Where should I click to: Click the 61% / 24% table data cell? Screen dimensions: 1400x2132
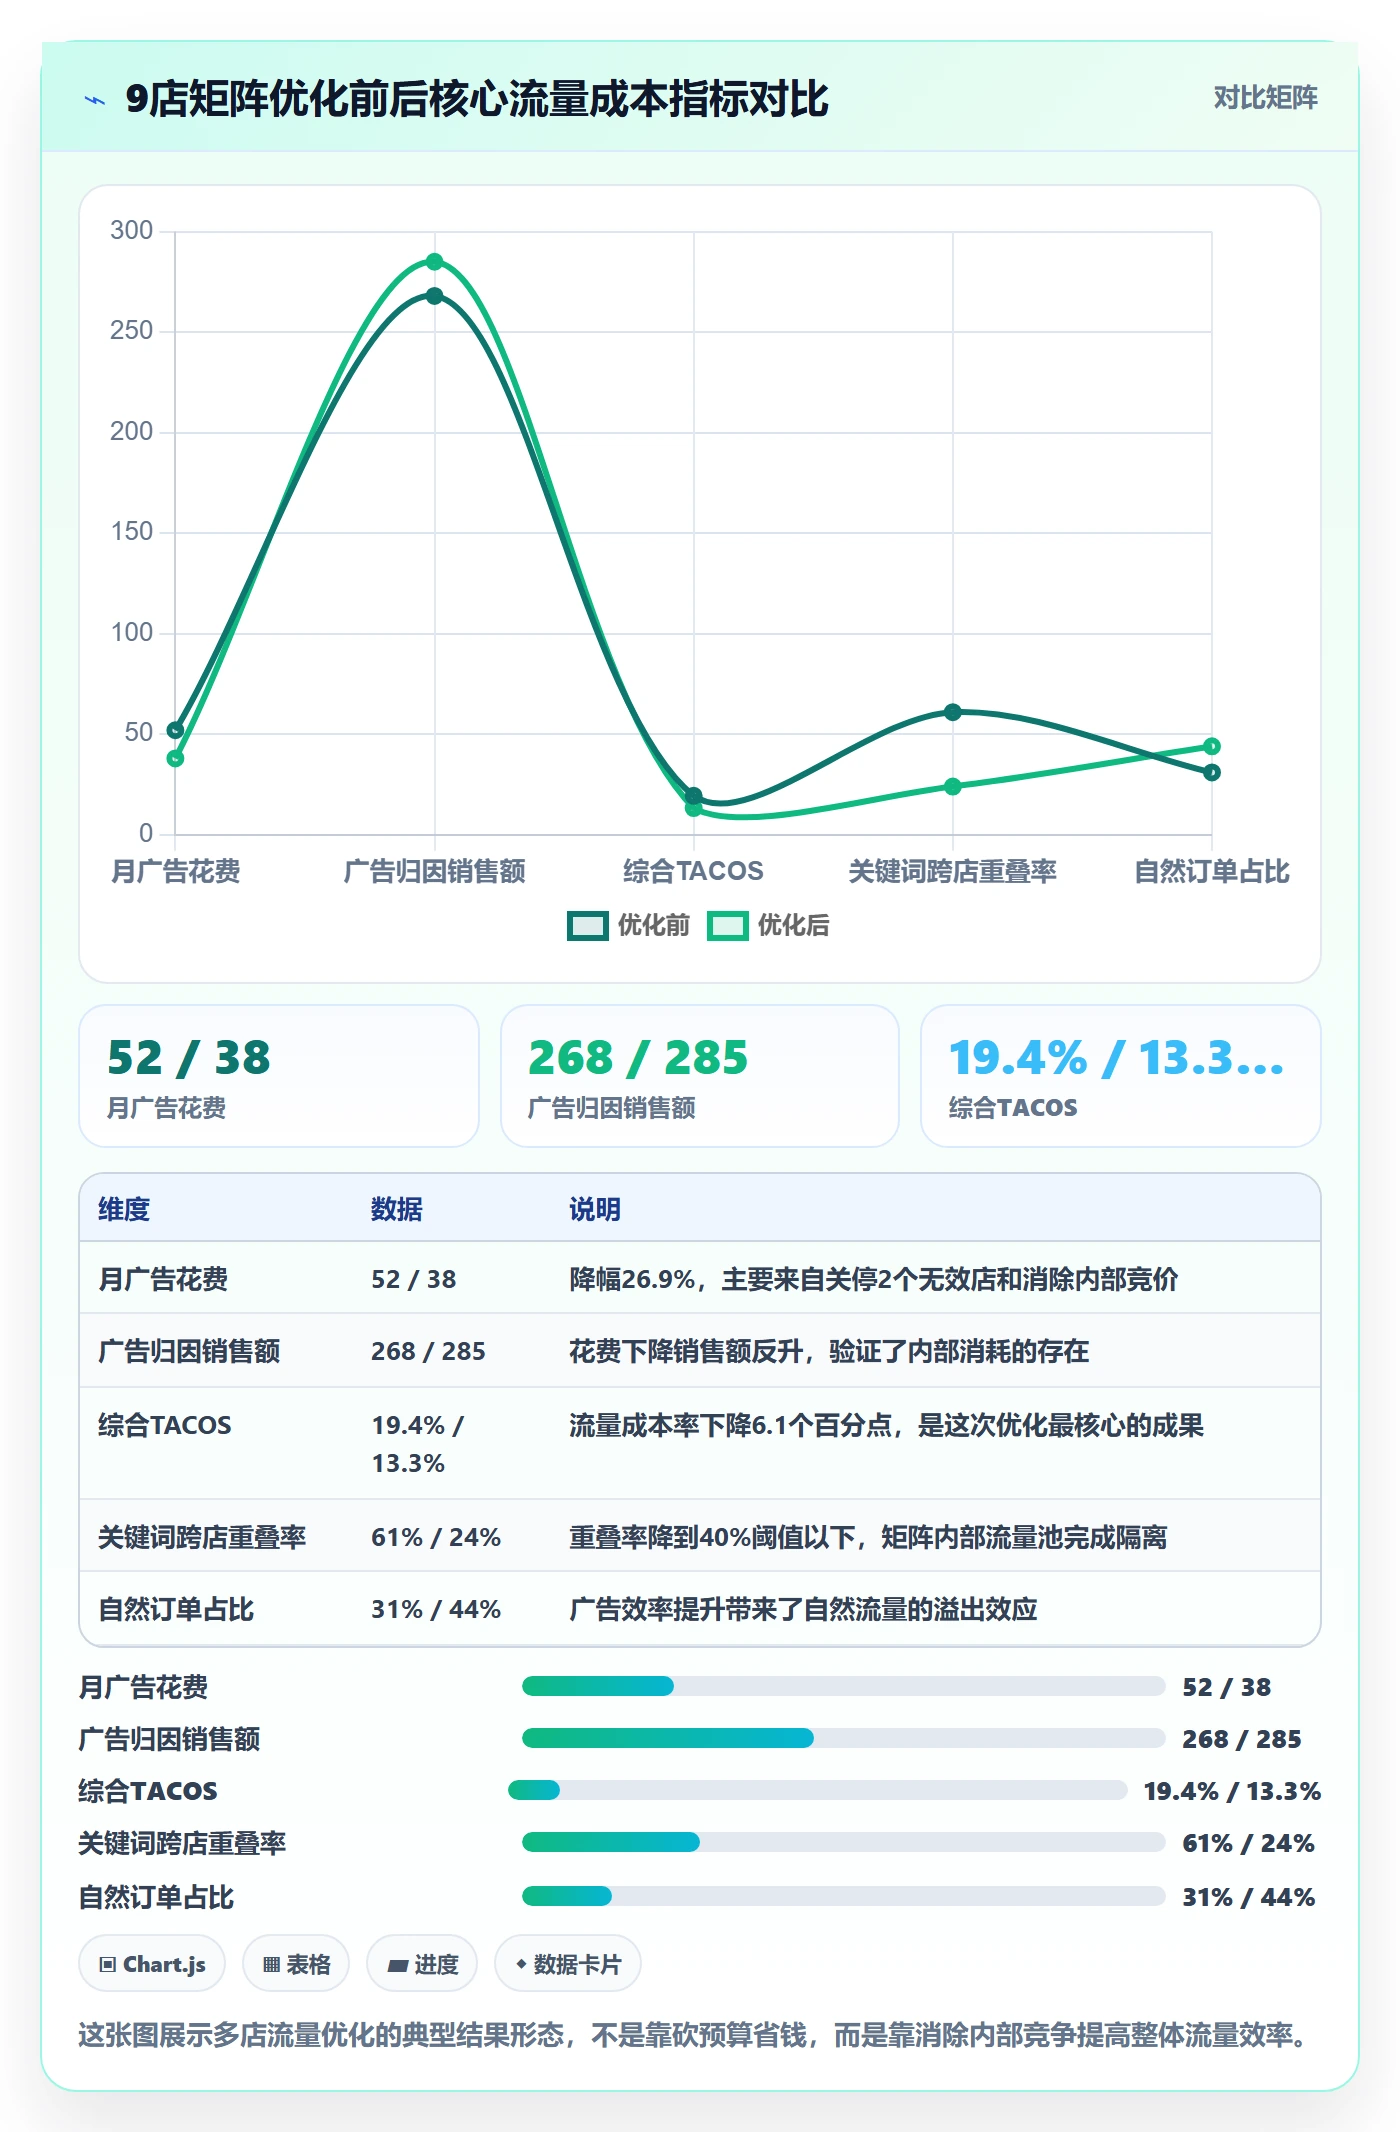tap(436, 1538)
